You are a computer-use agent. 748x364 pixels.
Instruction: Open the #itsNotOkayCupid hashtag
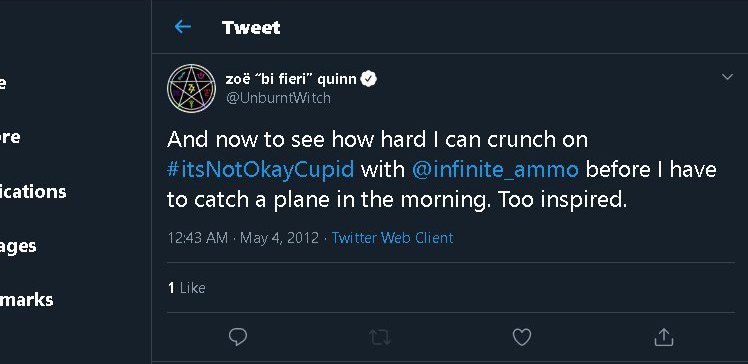(x=261, y=169)
